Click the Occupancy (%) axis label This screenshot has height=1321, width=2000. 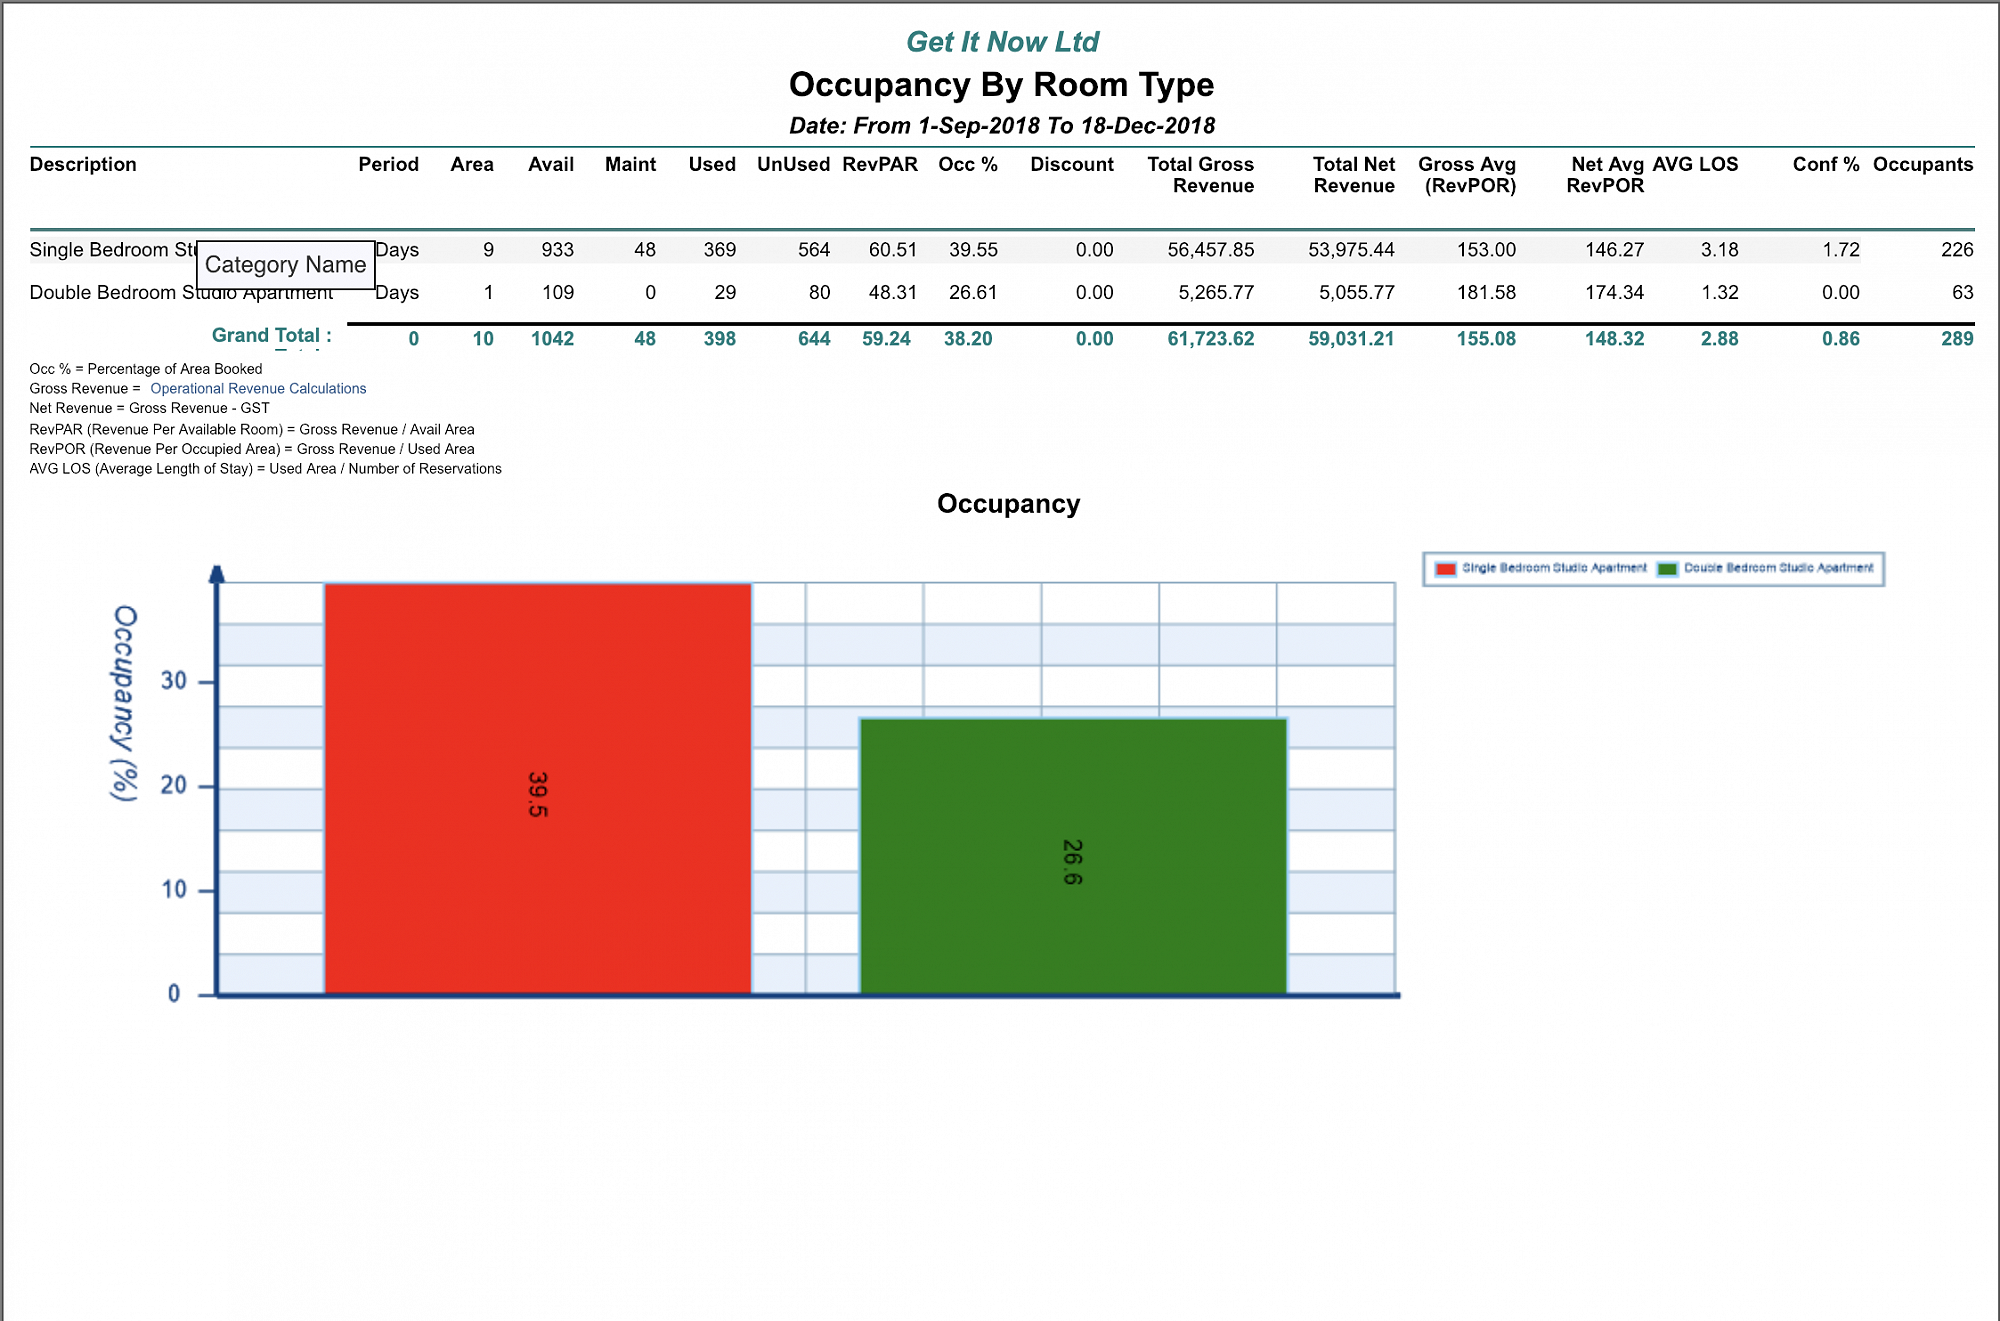[x=123, y=703]
